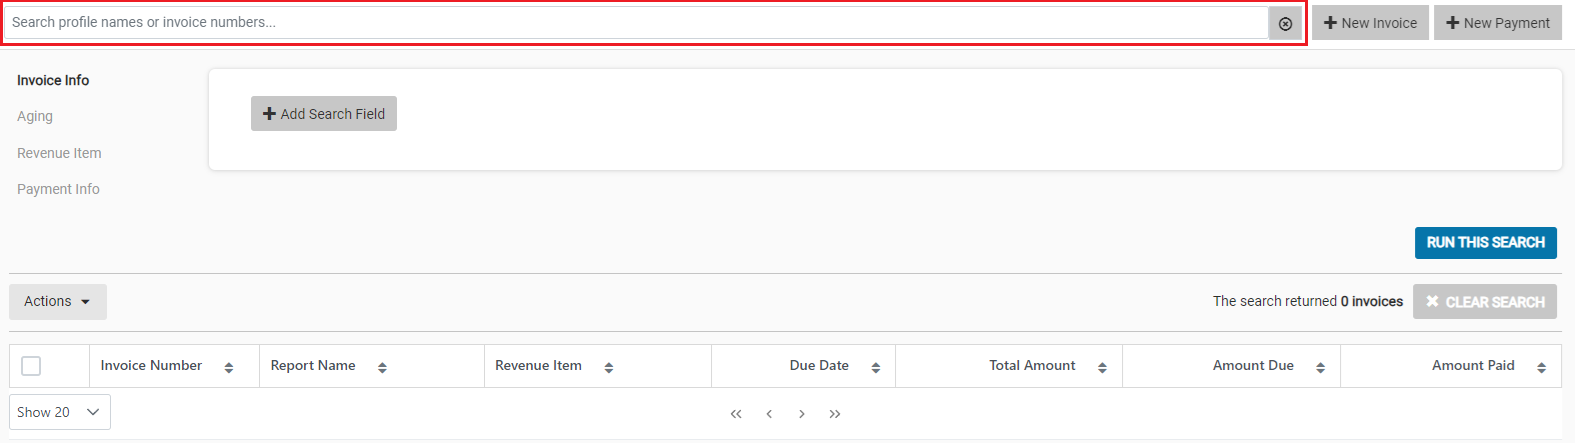
Task: Focus the profile names search field
Action: pos(636,22)
